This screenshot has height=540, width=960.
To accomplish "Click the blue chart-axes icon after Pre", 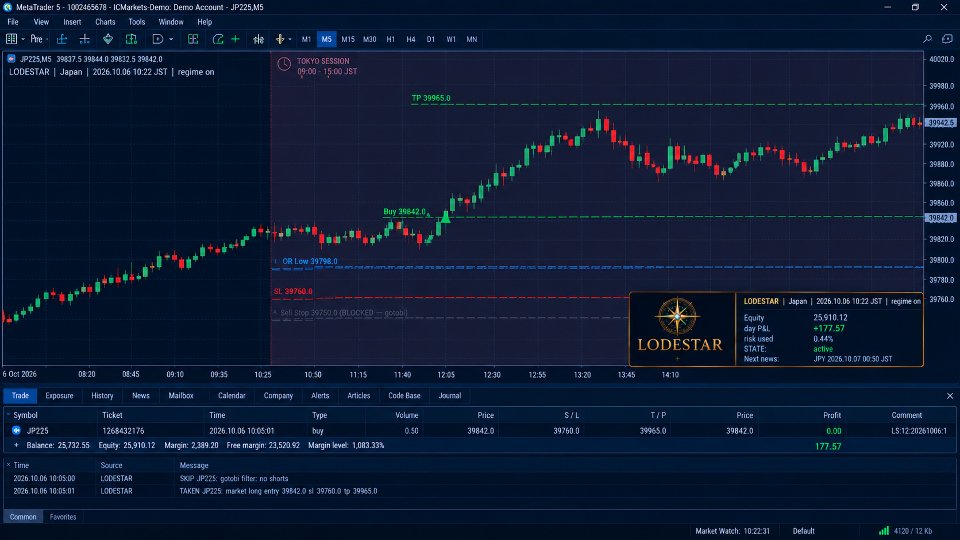I will pyautogui.click(x=62, y=39).
